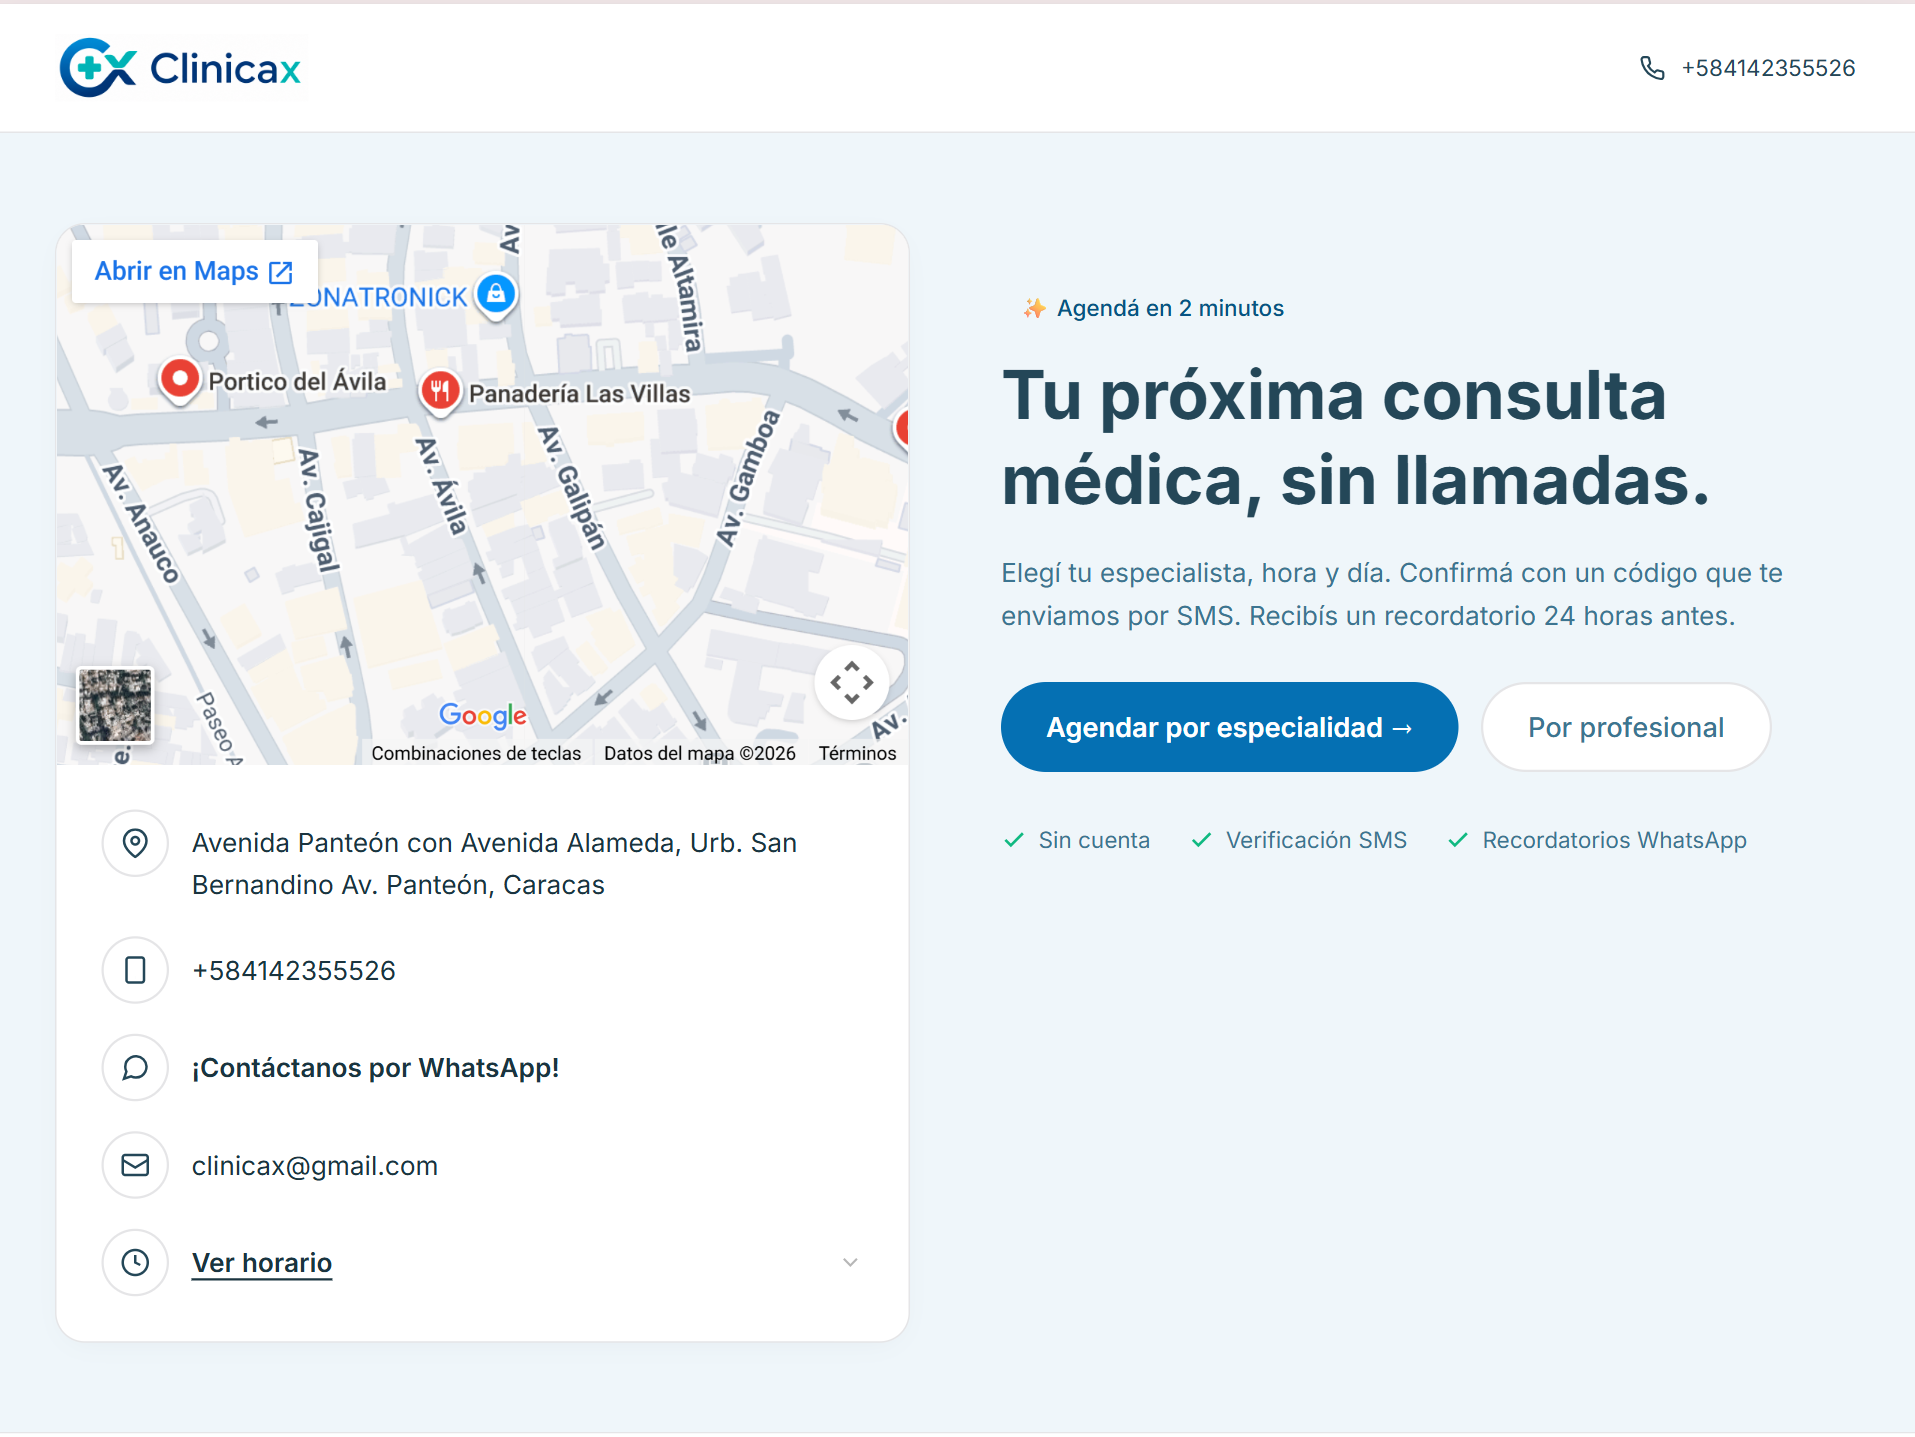Email clinicax@gmail.com
1915x1437 pixels.
315,1166
